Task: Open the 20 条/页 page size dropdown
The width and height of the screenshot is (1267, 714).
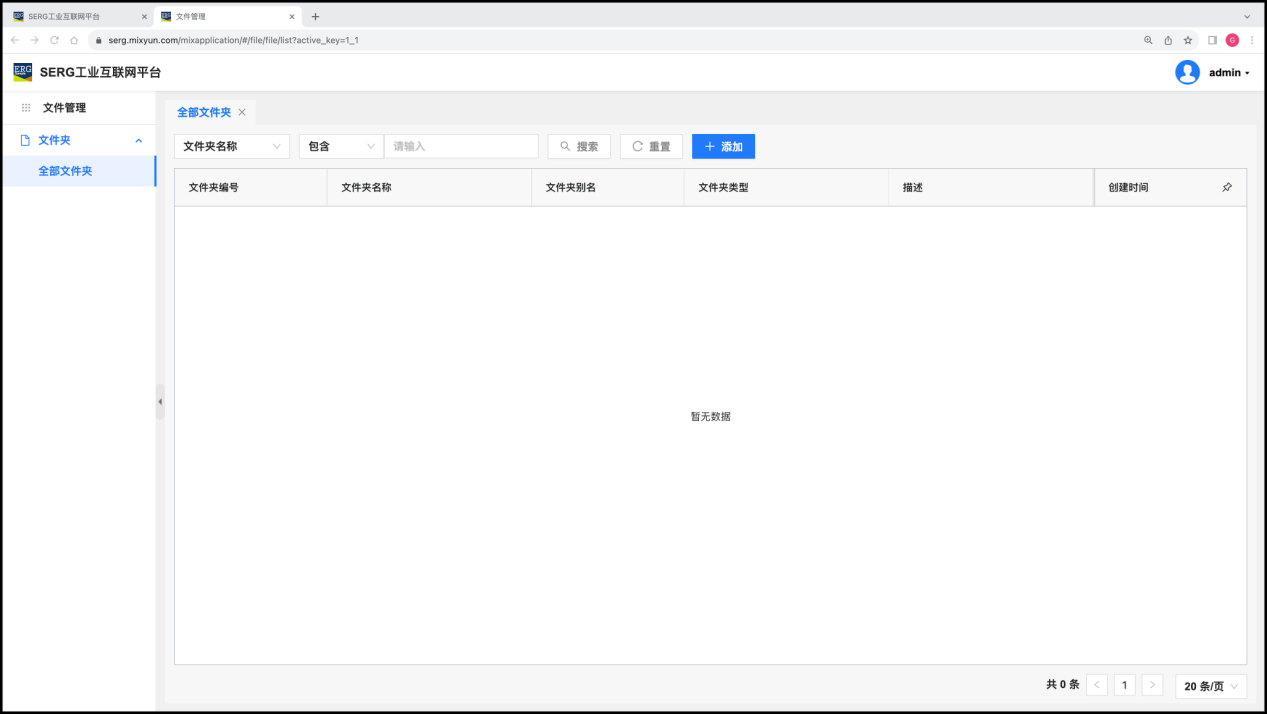Action: click(1211, 686)
